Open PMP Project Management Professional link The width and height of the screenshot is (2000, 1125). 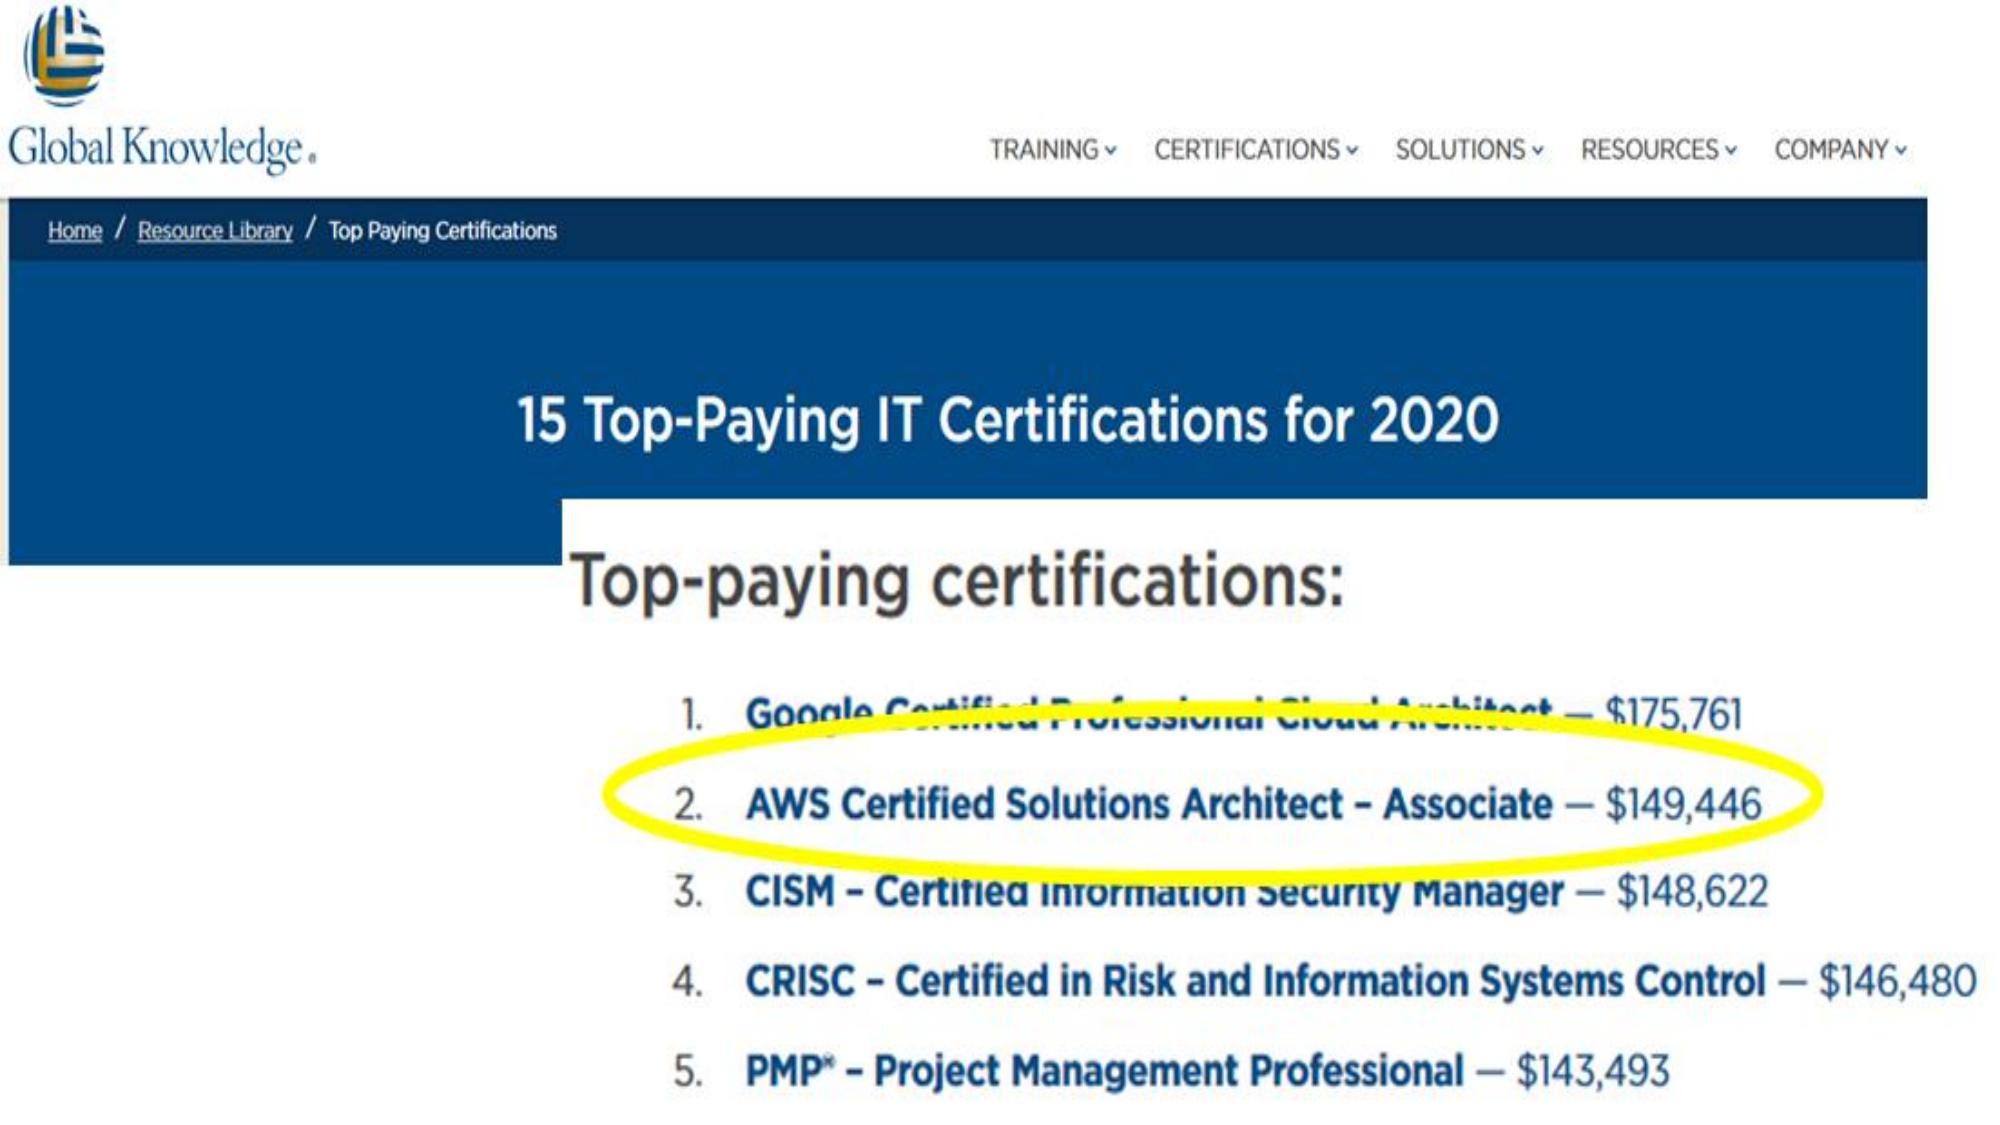coord(1104,1071)
